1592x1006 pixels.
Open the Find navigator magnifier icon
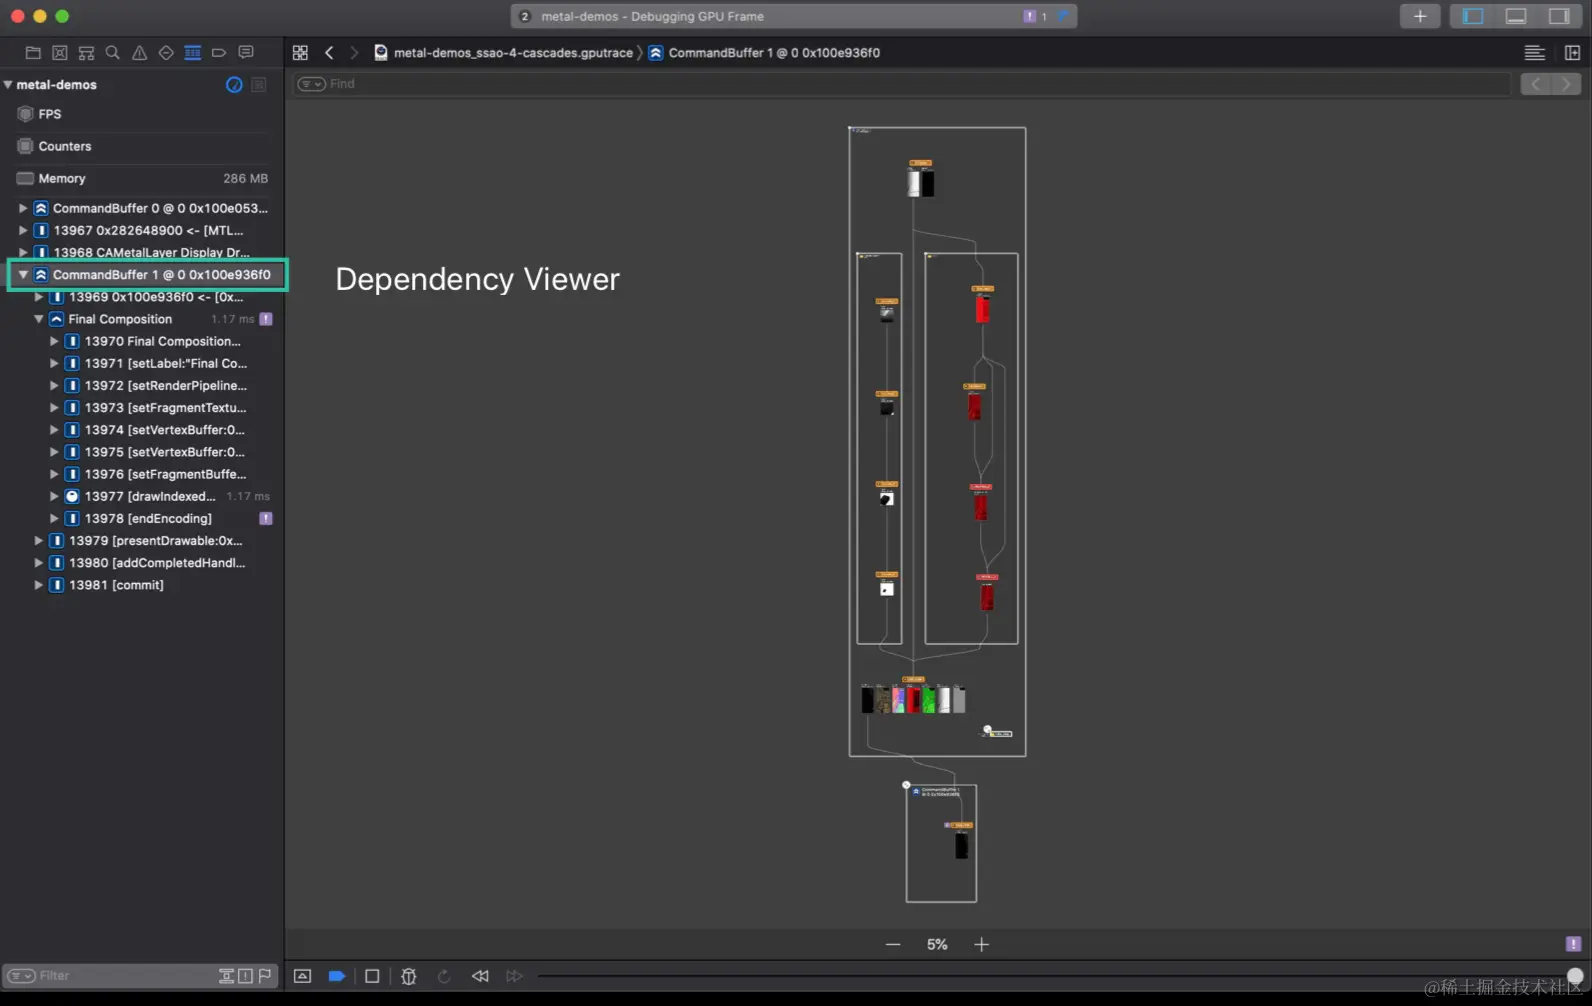tap(113, 53)
